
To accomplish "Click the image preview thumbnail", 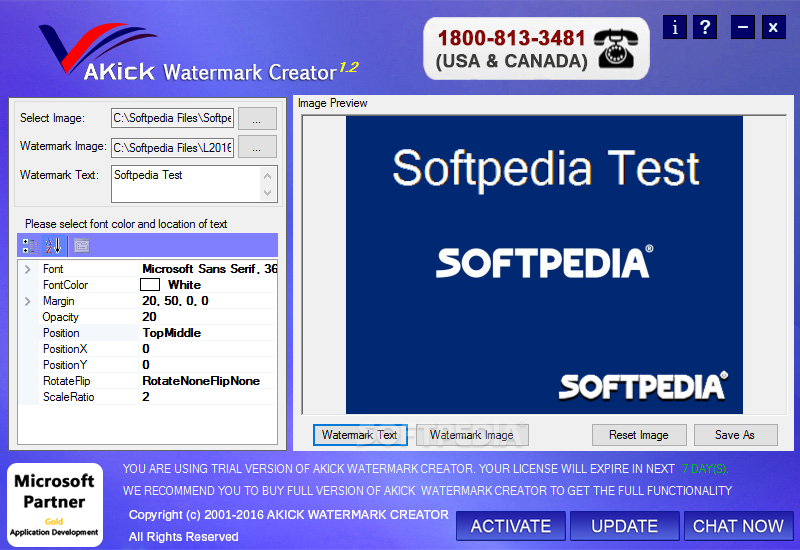I will (x=544, y=265).
